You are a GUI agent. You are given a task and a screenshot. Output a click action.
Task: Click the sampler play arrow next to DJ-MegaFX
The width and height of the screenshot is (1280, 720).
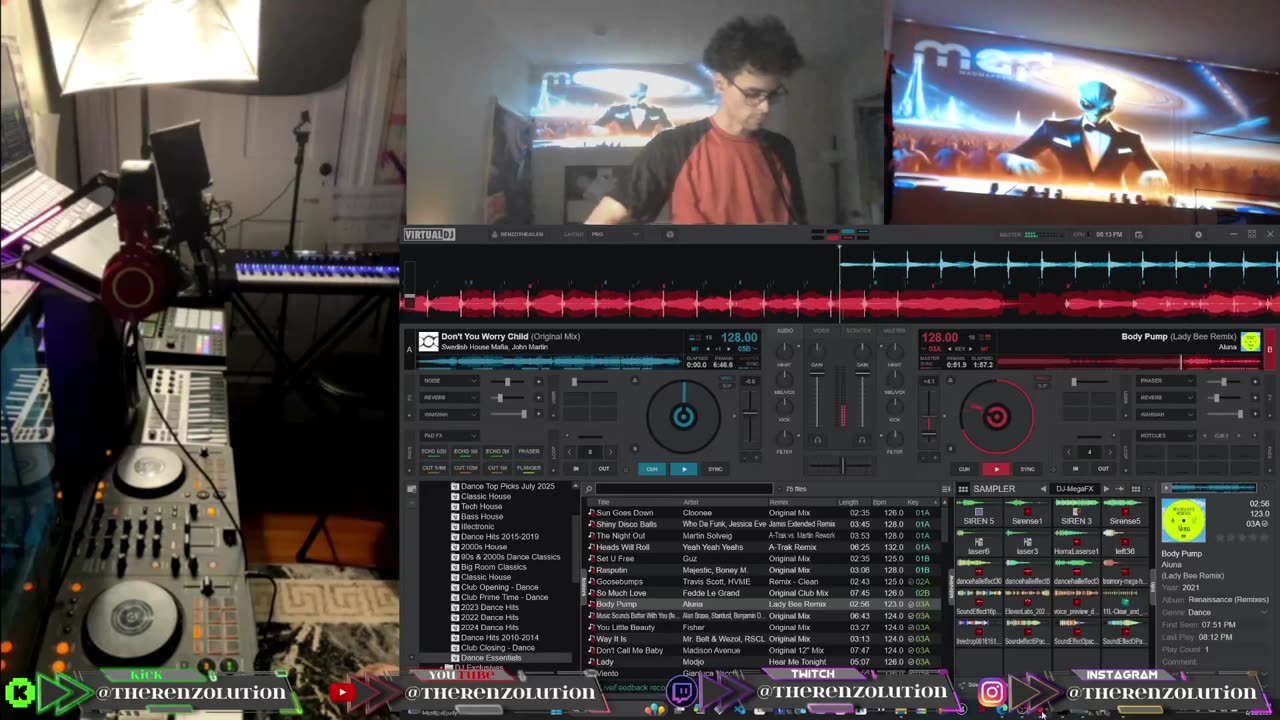[x=1106, y=489]
